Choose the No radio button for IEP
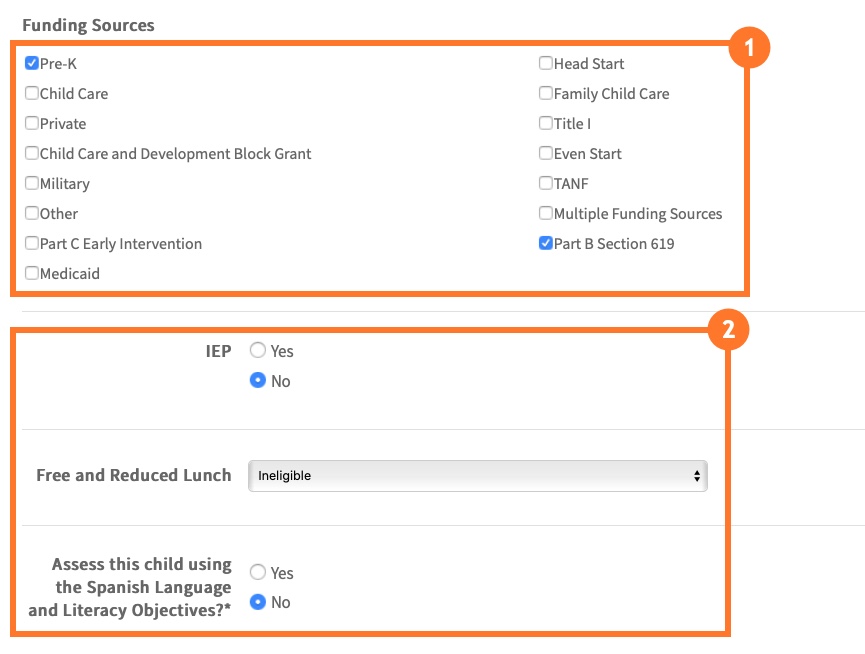Screen dimensions: 865x654 pyautogui.click(x=258, y=381)
